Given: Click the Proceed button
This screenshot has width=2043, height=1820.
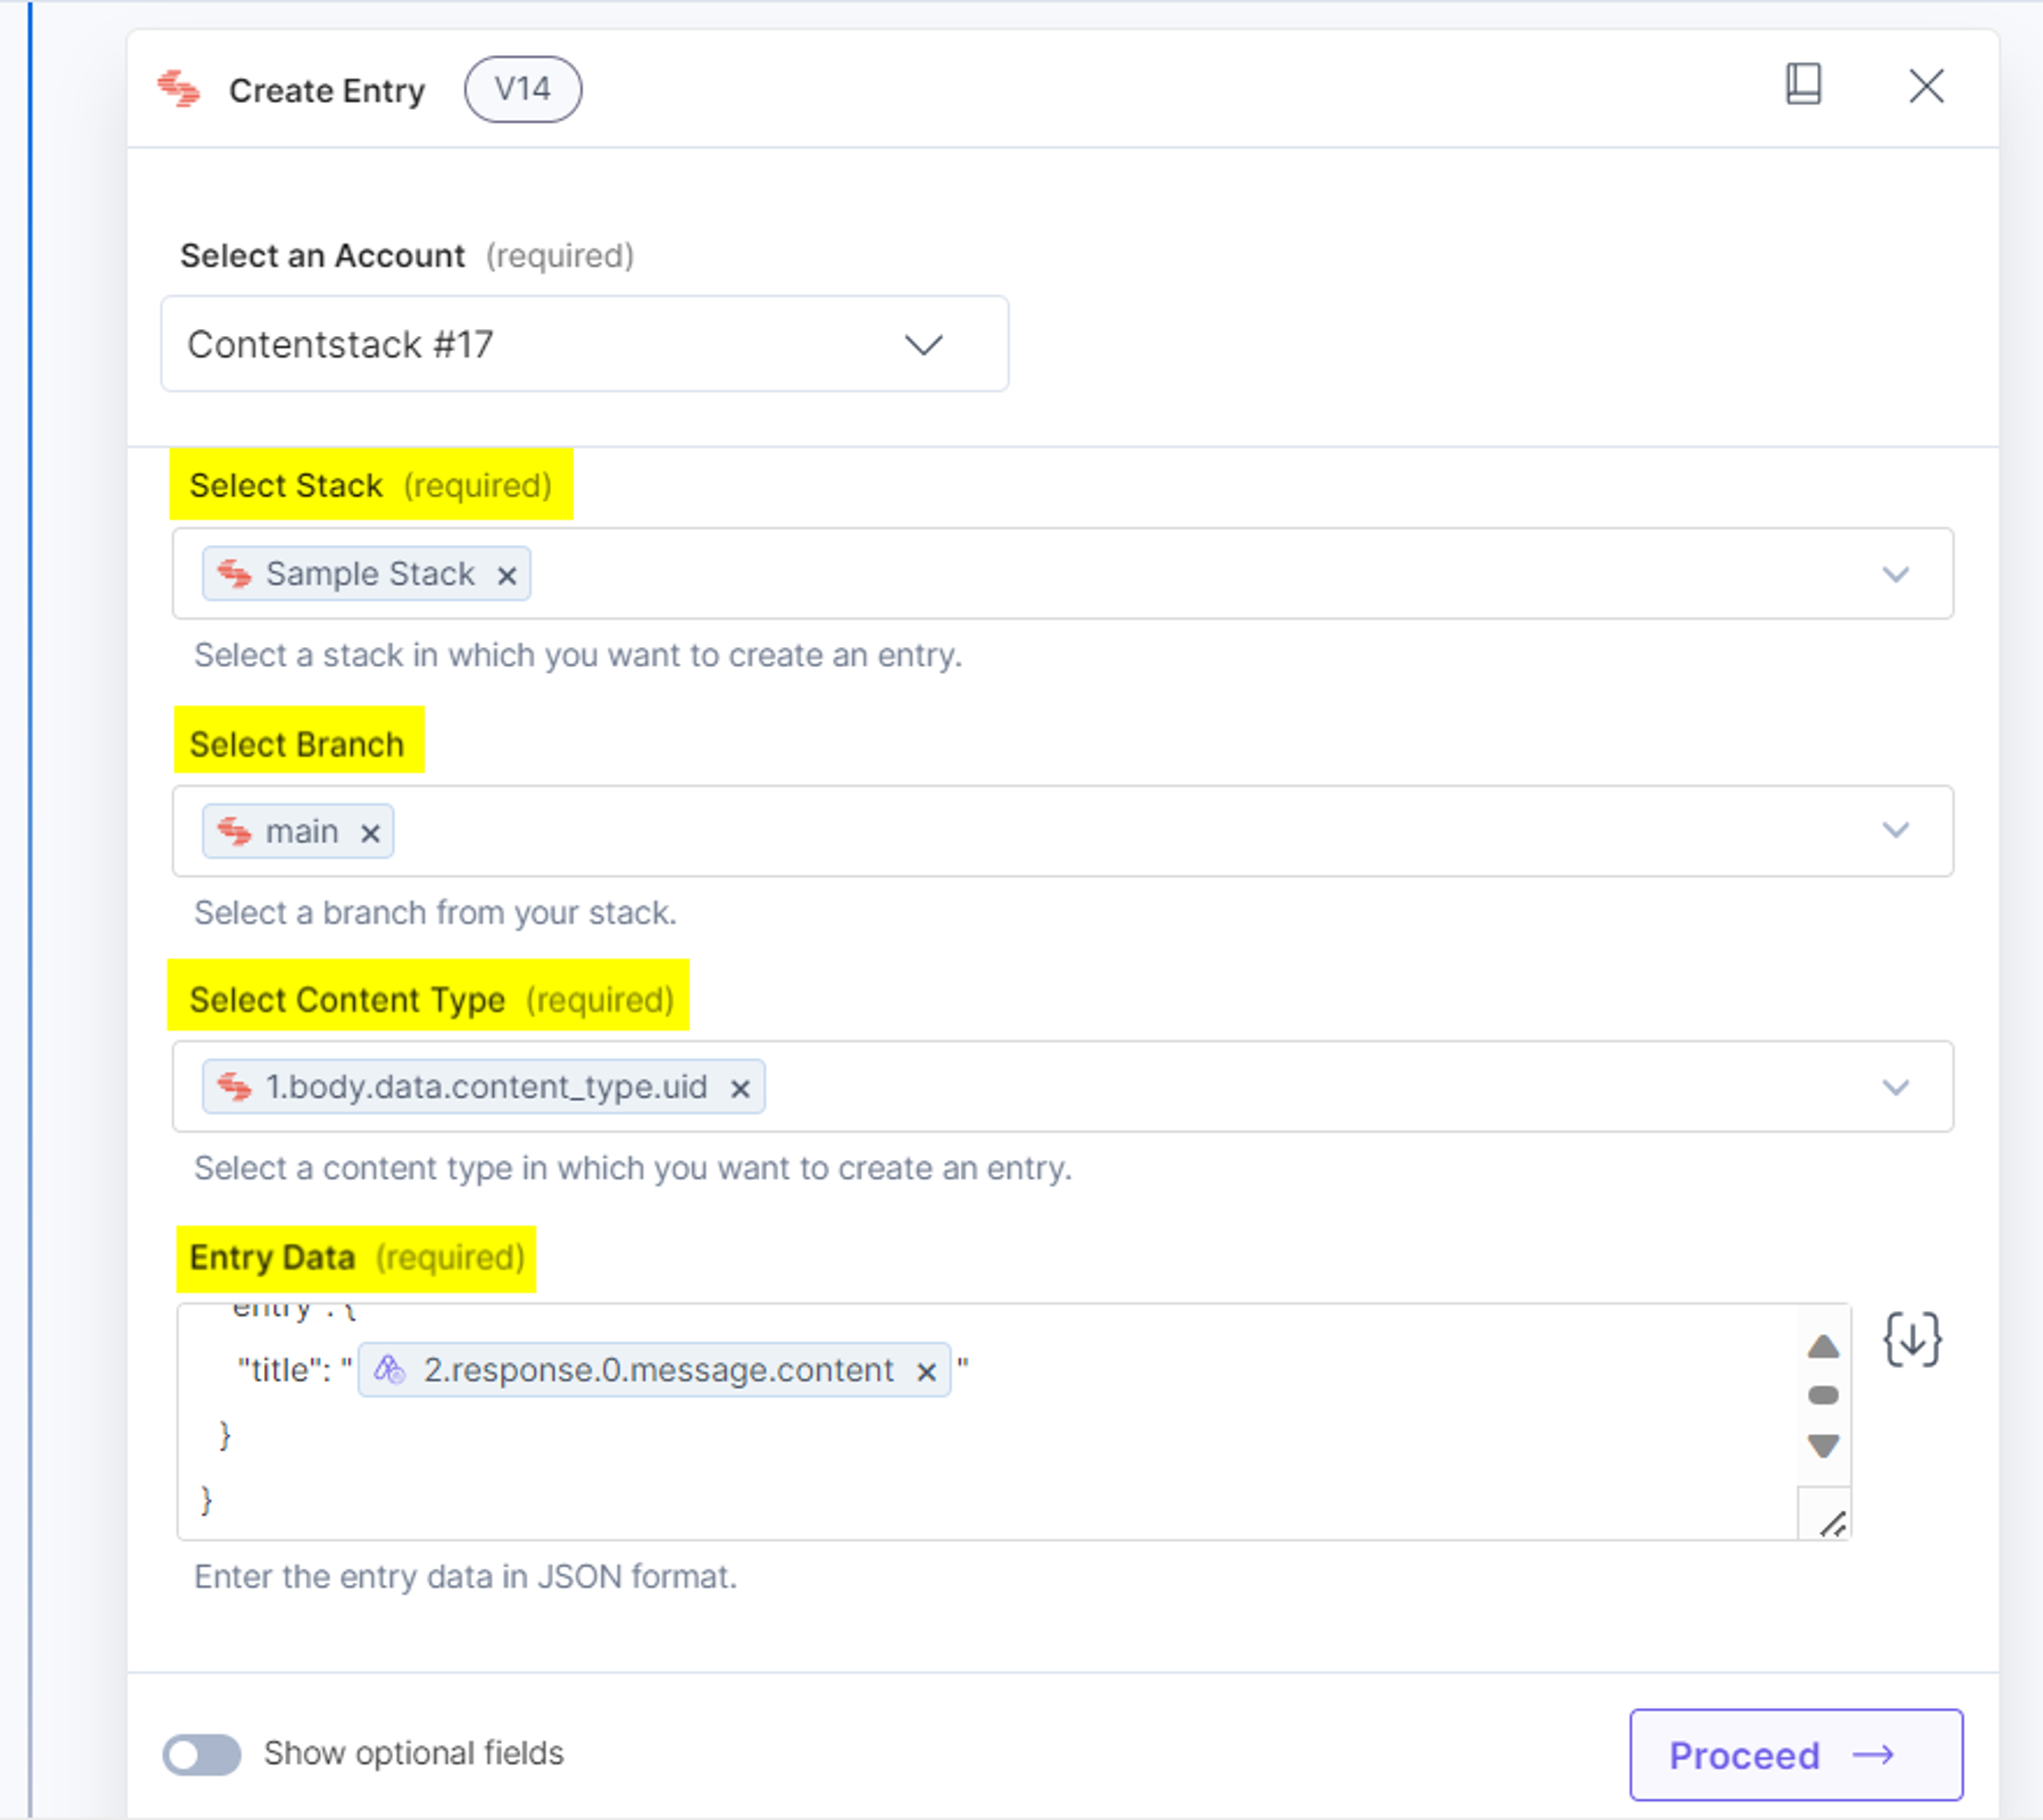Looking at the screenshot, I should point(1795,1755).
